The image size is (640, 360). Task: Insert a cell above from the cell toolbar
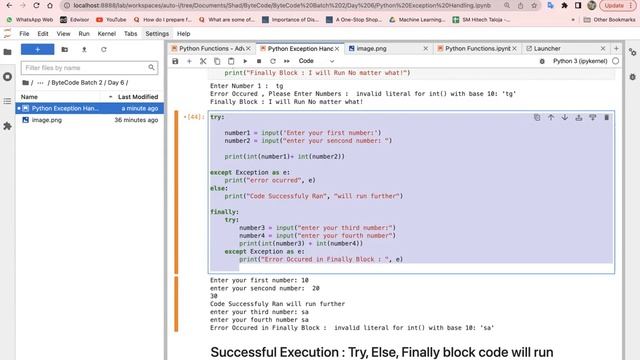tap(578, 118)
